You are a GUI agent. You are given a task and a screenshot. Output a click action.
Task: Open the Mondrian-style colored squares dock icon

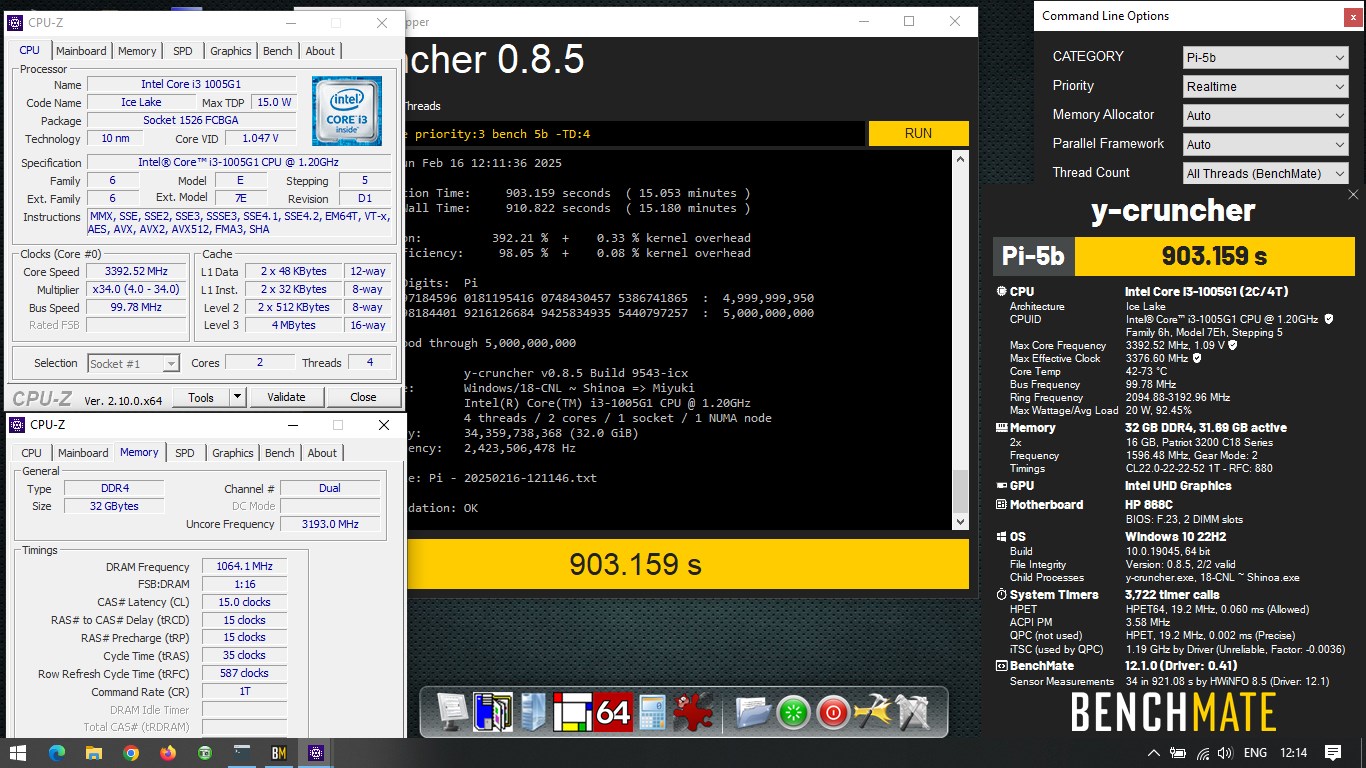tap(573, 712)
